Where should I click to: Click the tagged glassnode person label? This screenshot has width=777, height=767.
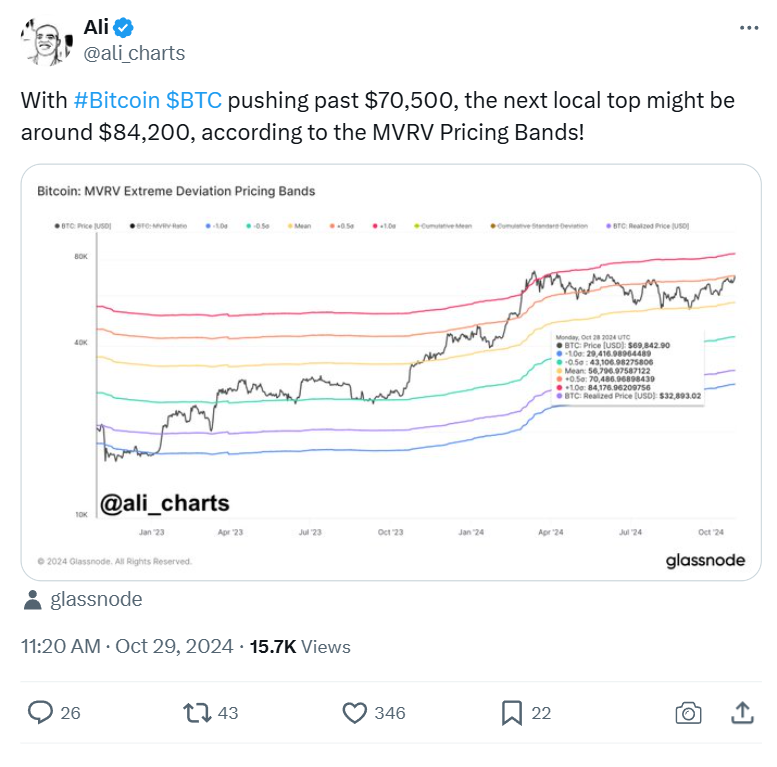click(x=96, y=600)
